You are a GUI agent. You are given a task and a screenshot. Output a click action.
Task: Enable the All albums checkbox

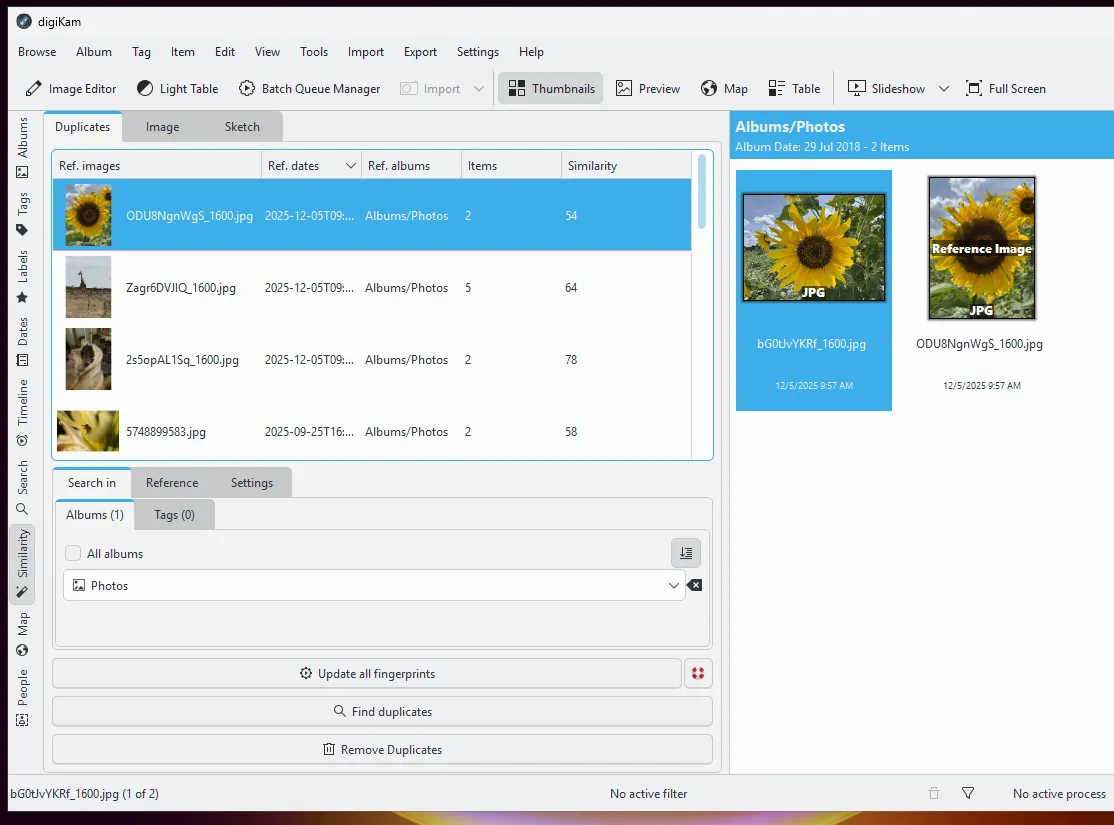73,553
